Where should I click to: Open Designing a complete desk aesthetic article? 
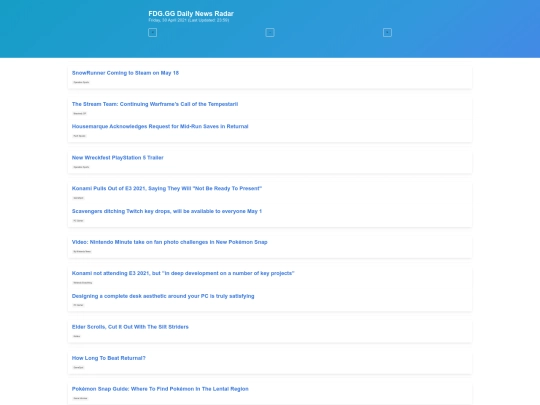[163, 296]
